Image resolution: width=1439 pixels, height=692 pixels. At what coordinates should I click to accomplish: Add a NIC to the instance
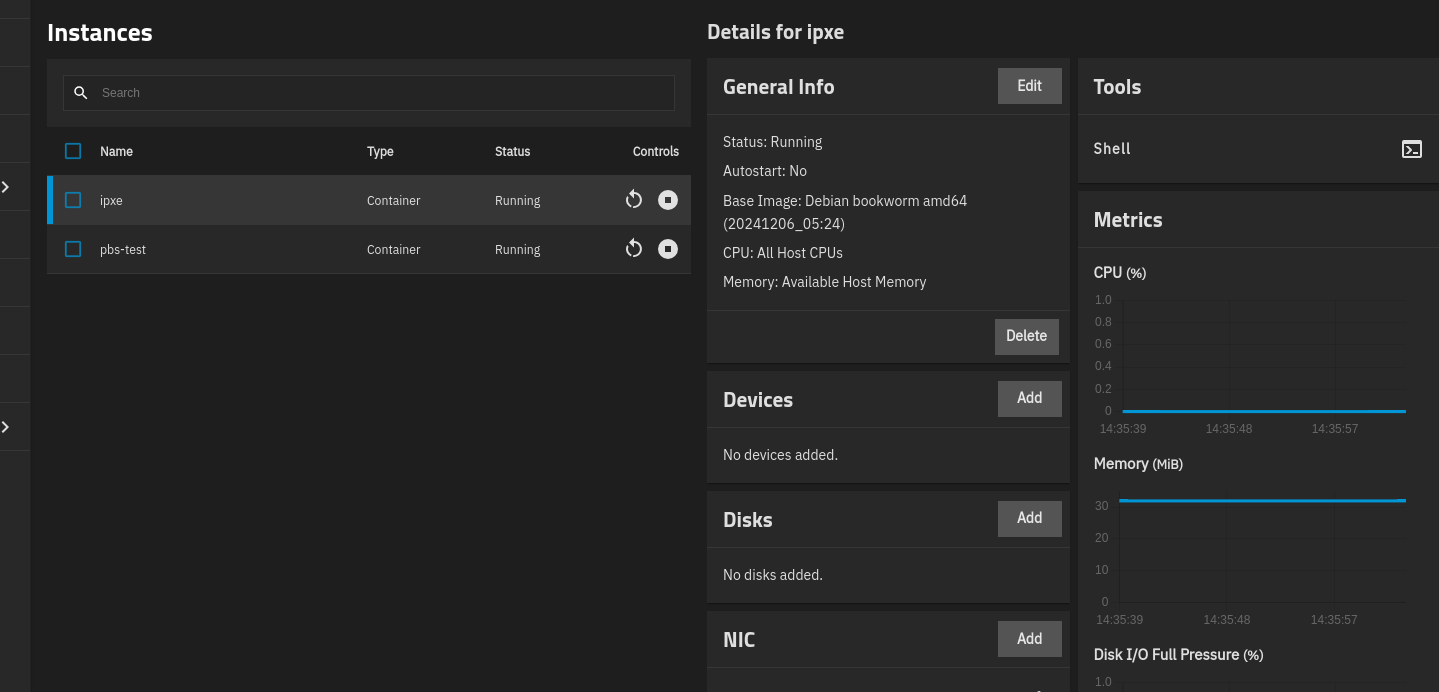click(1029, 639)
